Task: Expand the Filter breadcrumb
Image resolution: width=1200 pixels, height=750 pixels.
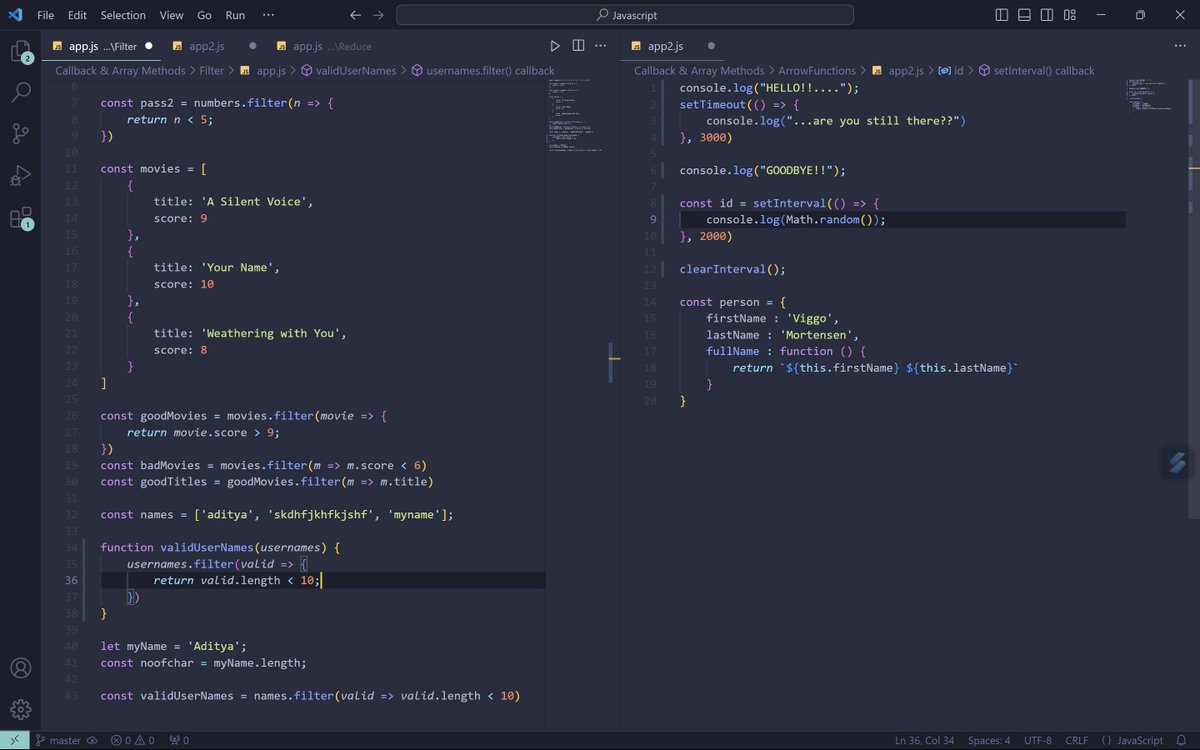Action: 211,71
